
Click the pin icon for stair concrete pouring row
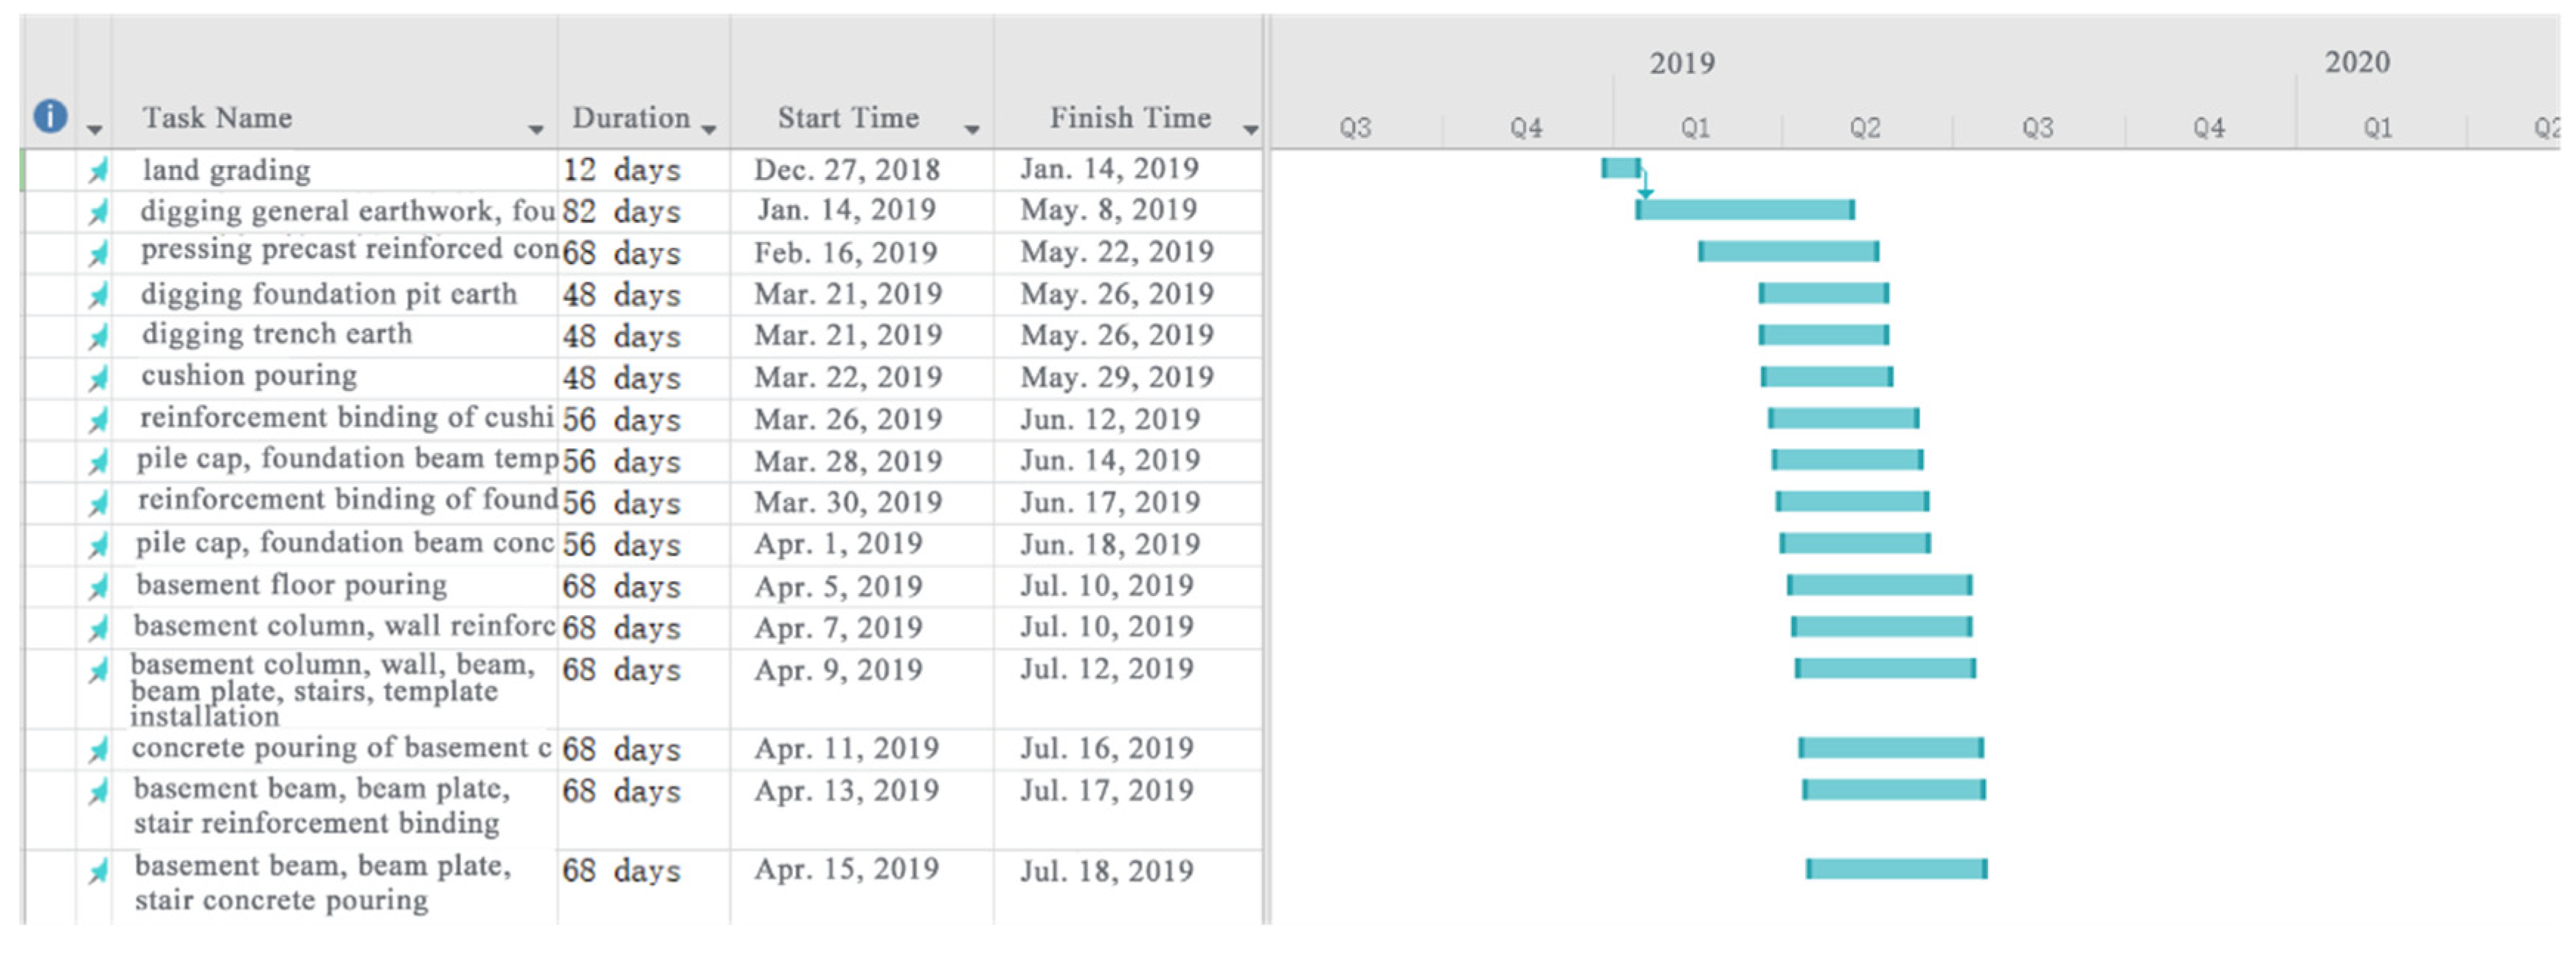[x=97, y=872]
